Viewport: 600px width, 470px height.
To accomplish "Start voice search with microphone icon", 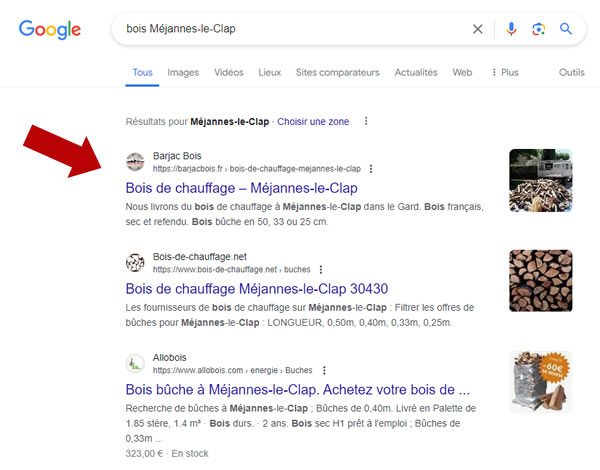I will click(x=511, y=29).
